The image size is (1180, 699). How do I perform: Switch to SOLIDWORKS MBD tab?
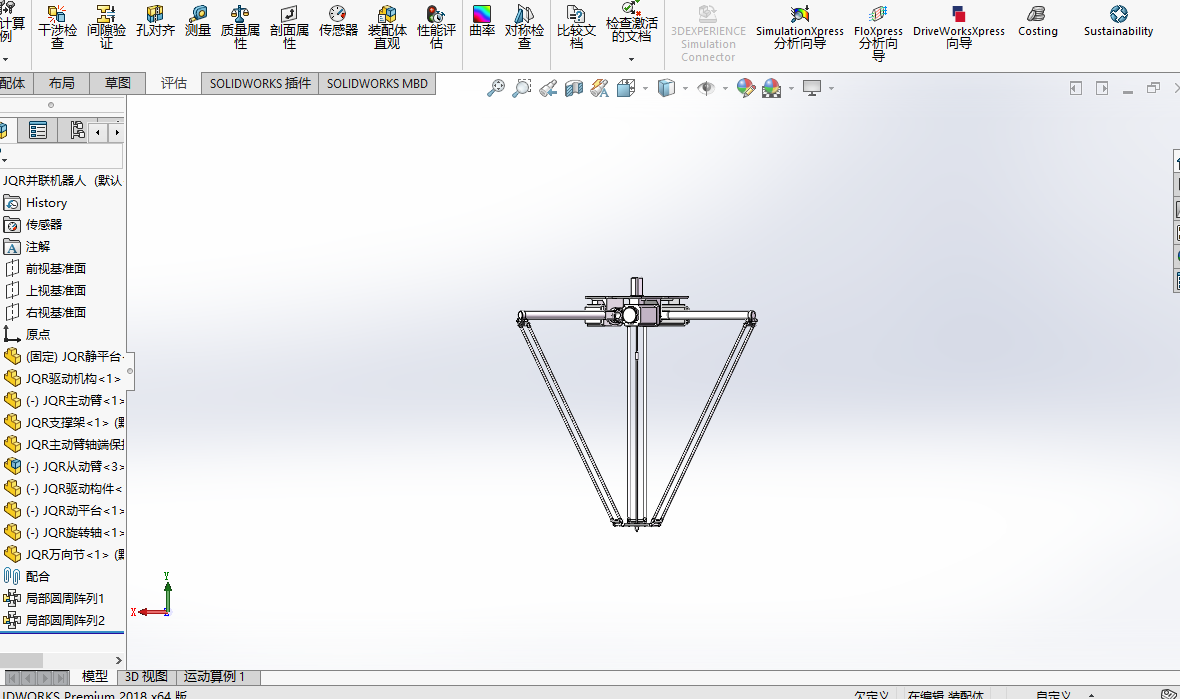point(377,84)
